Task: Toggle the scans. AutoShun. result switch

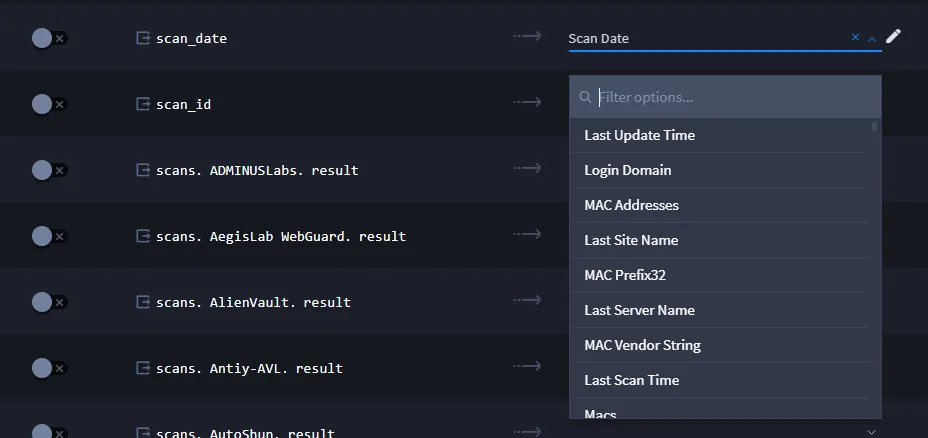Action: click(x=50, y=432)
